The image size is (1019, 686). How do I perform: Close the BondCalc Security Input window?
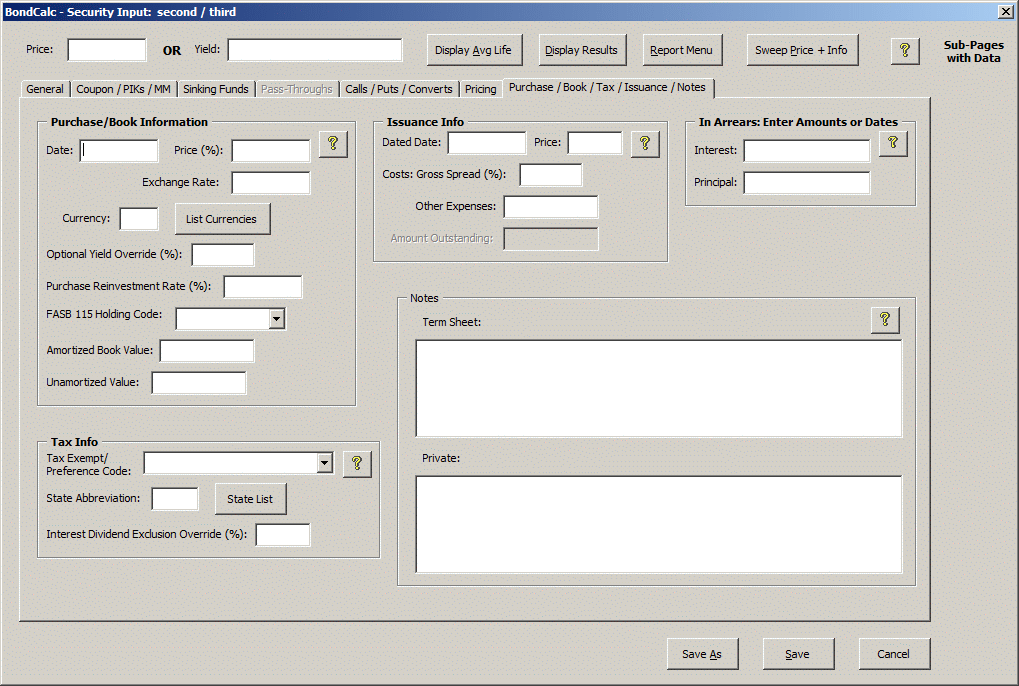[x=1005, y=11]
